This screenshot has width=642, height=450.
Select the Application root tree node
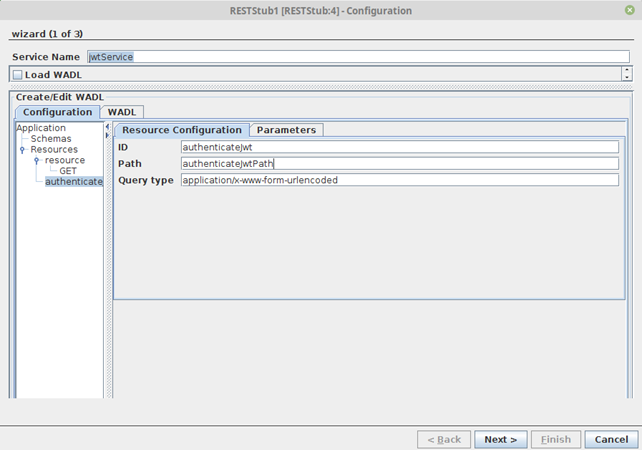pyautogui.click(x=41, y=128)
